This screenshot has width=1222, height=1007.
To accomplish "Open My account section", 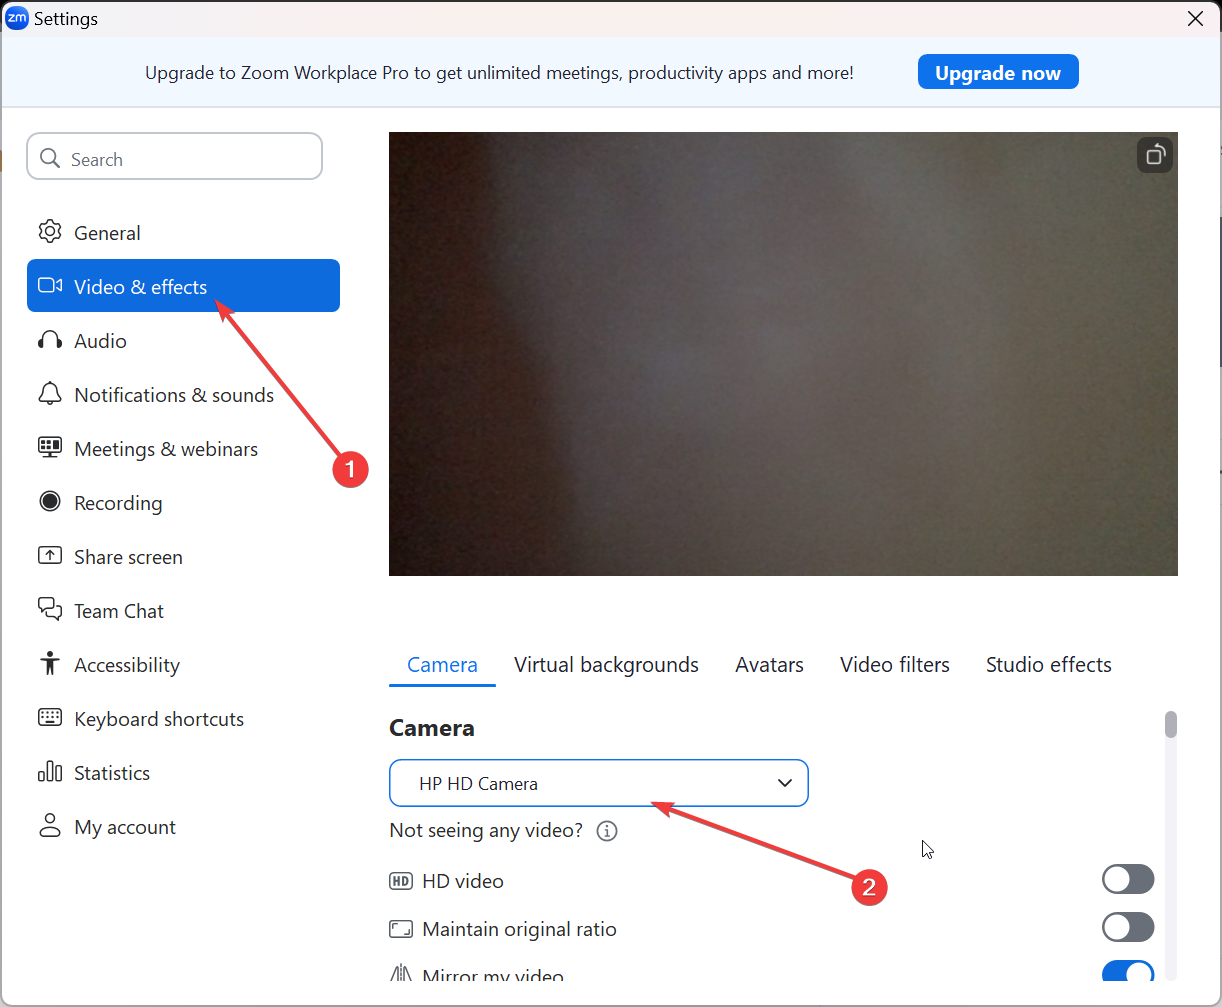I will point(183,826).
